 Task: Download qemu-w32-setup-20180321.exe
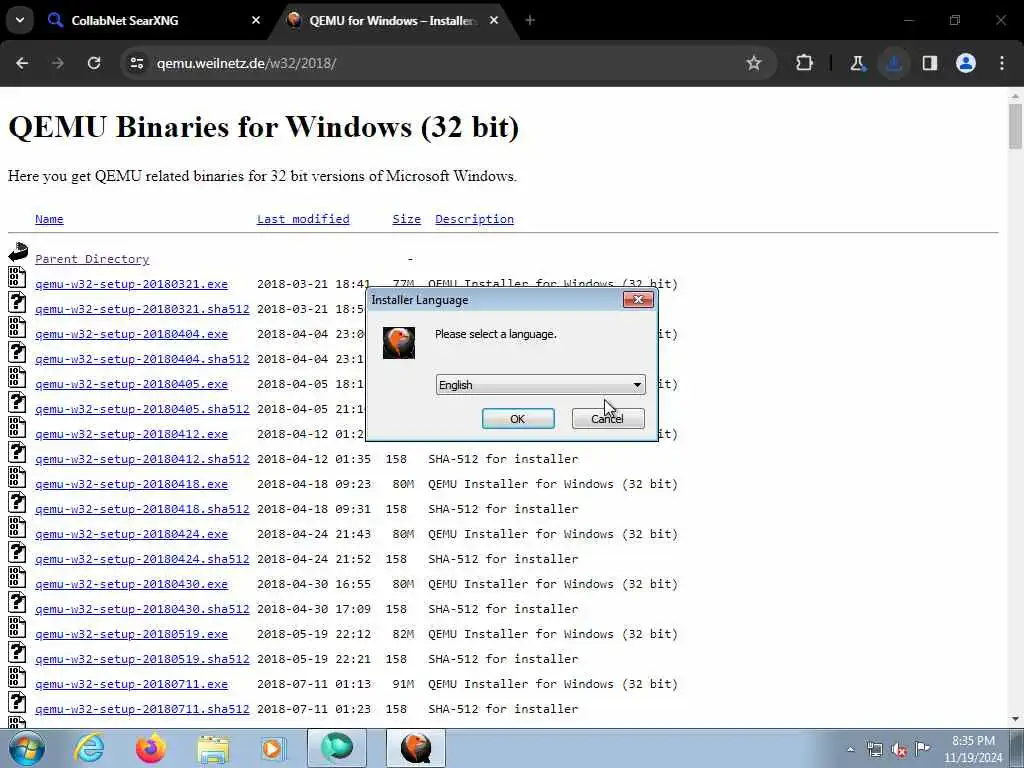[x=131, y=284]
